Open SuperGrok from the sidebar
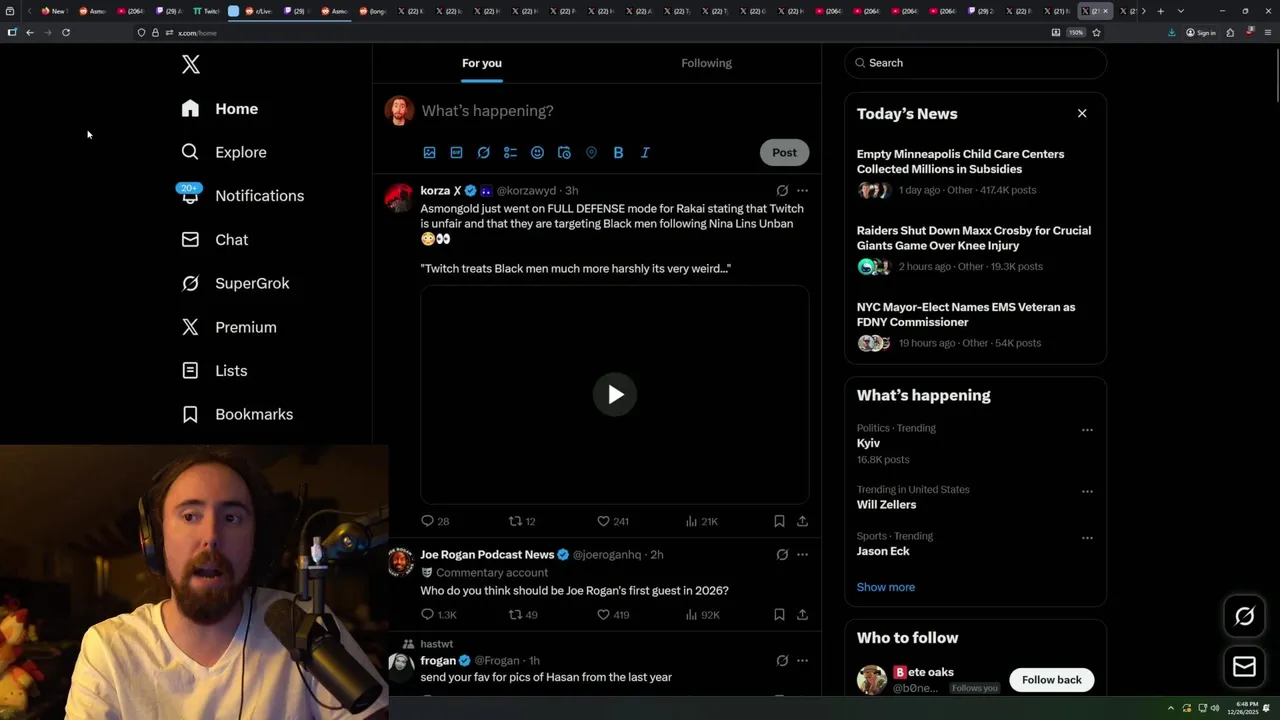1280x720 pixels. pyautogui.click(x=235, y=283)
